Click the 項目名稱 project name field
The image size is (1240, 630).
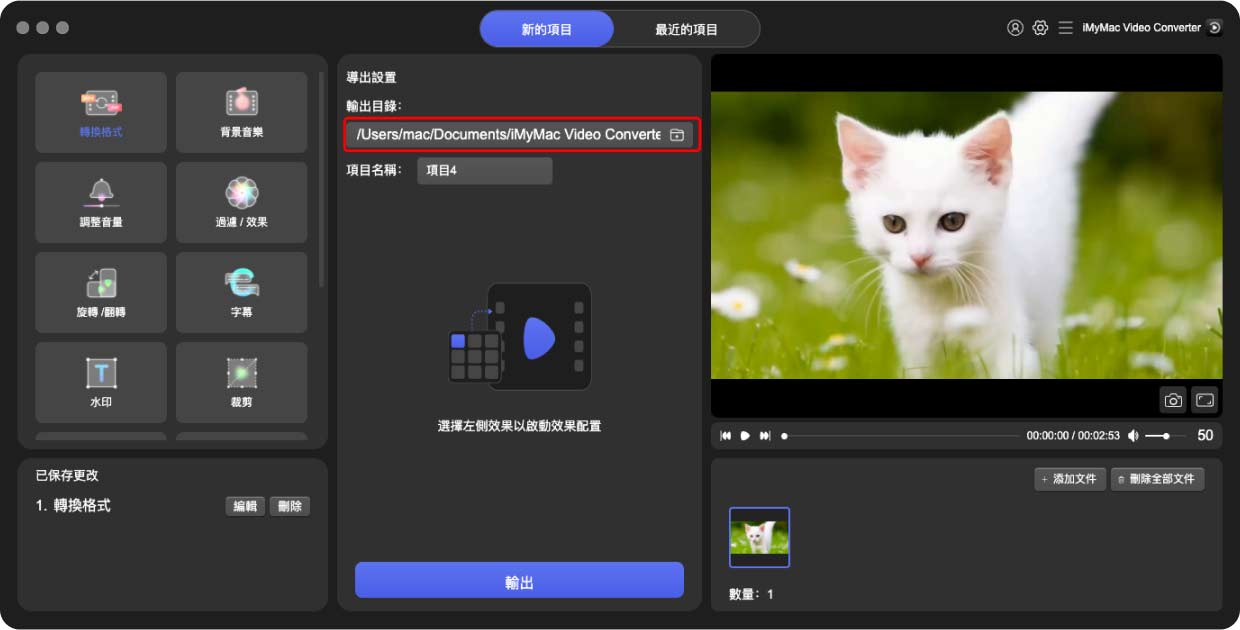484,170
